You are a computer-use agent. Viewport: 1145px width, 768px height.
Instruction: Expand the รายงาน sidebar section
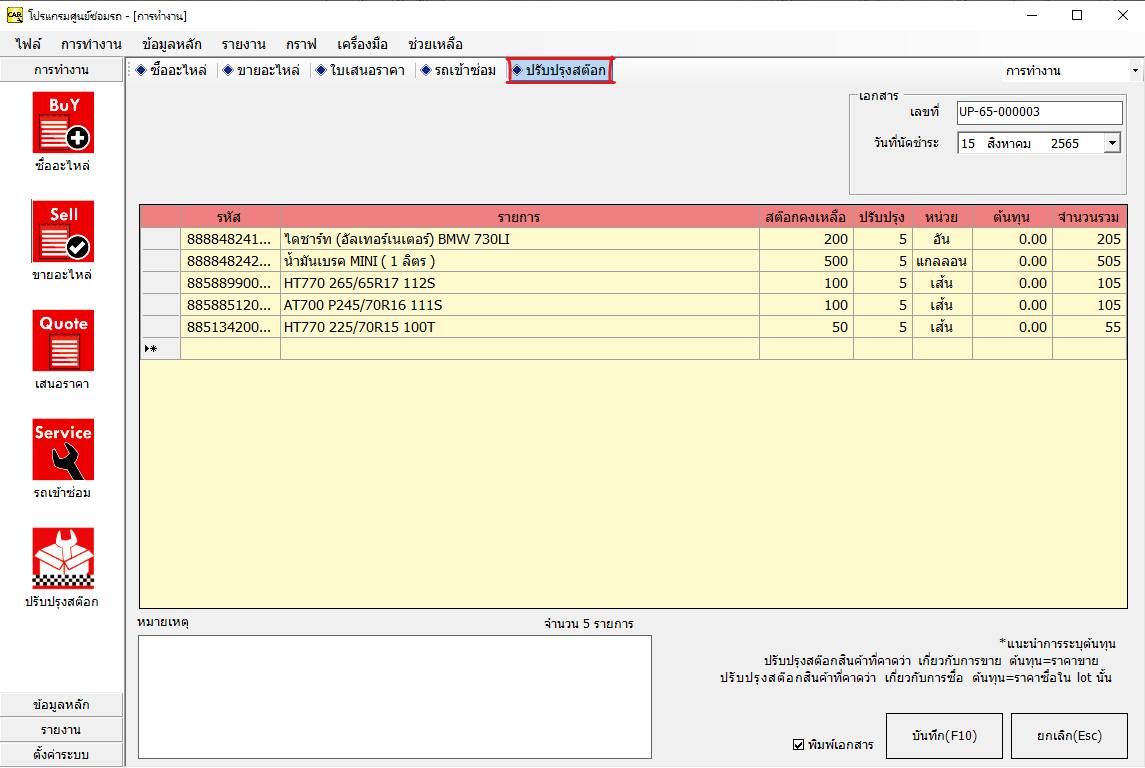[61, 729]
